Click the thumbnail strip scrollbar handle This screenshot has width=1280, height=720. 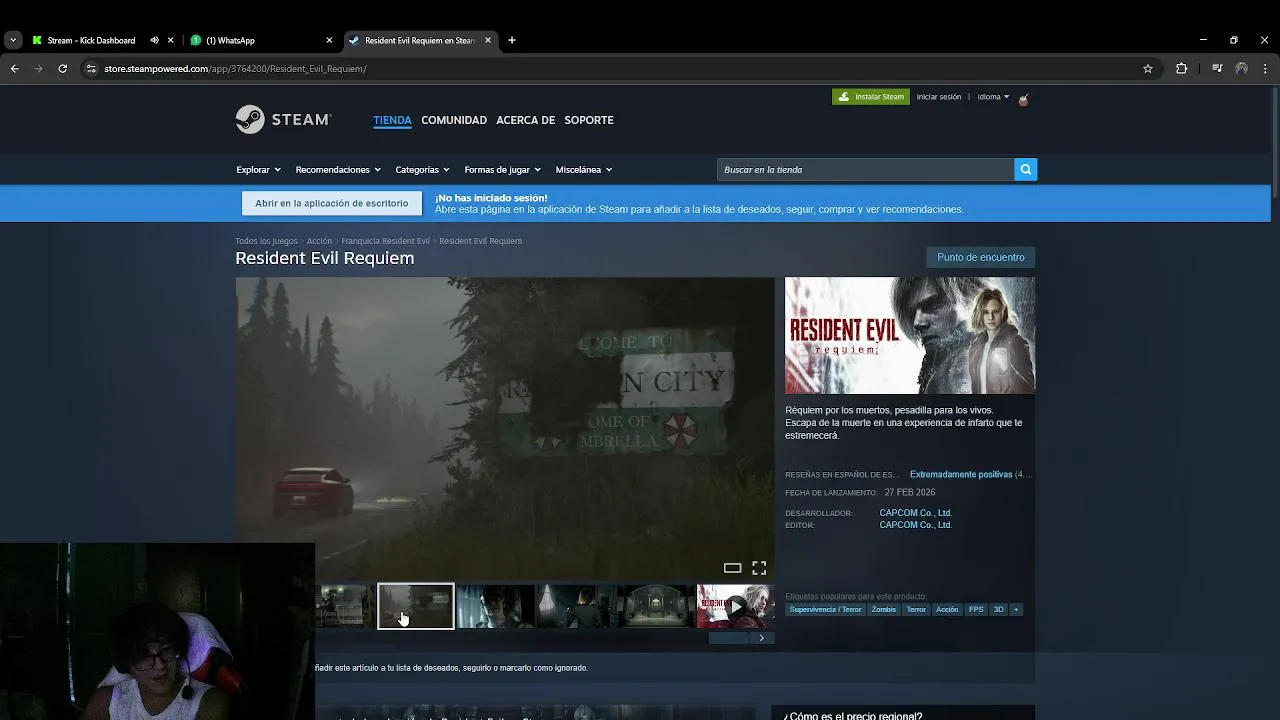click(x=728, y=638)
